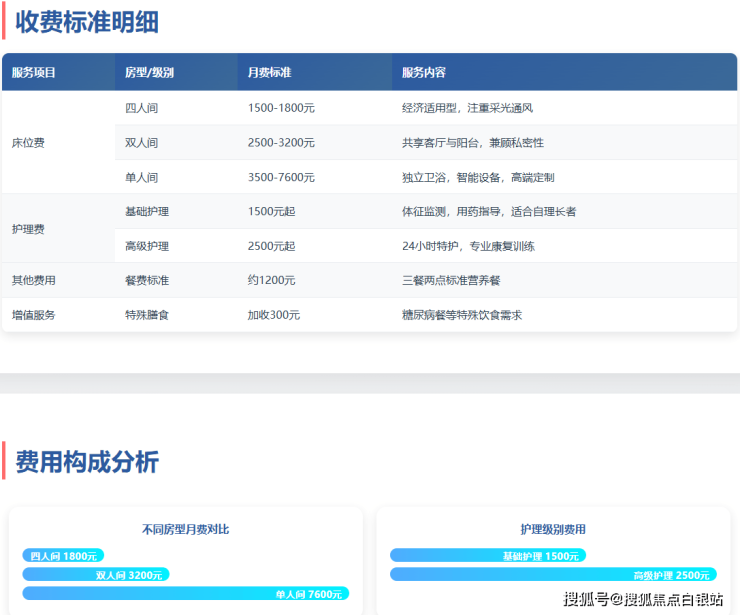Screen dimensions: 740x615
Task: Click the 服务内容 column header
Action: click(x=424, y=72)
